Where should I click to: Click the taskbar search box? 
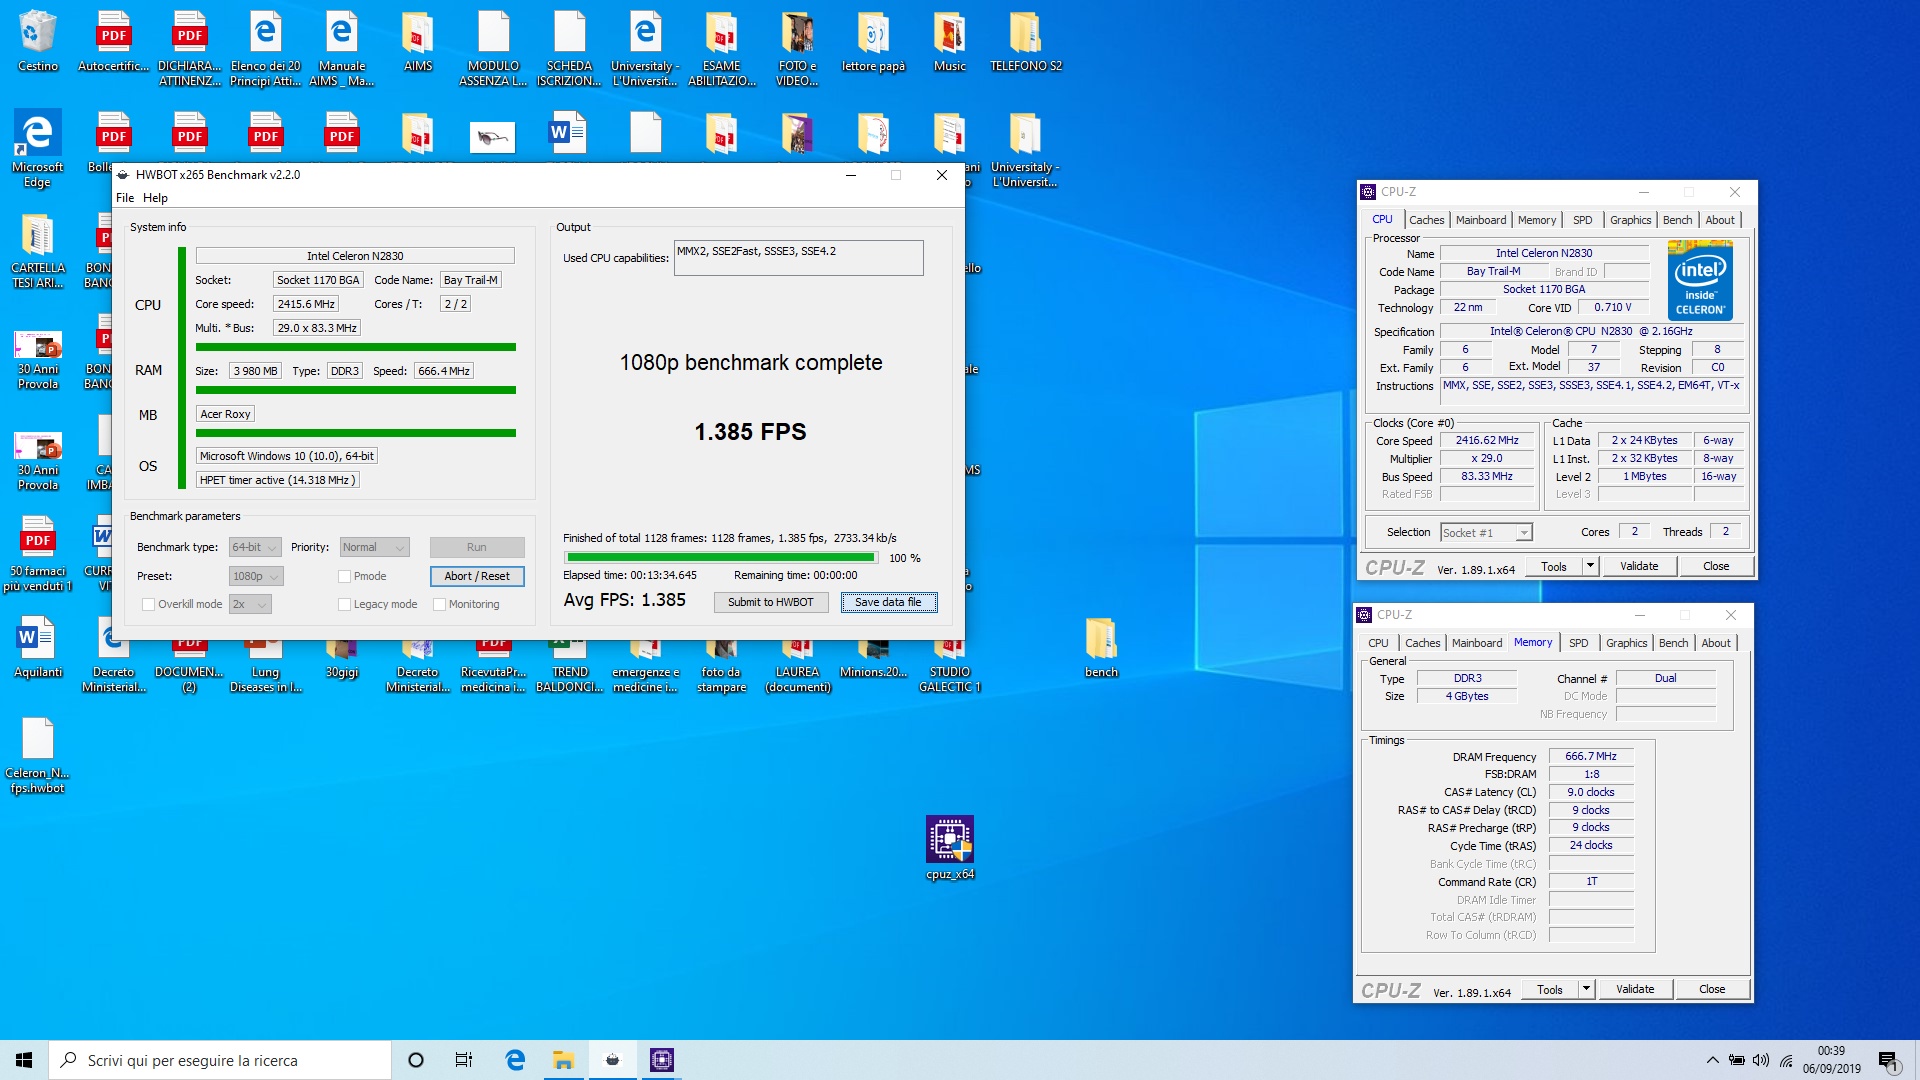point(220,1060)
